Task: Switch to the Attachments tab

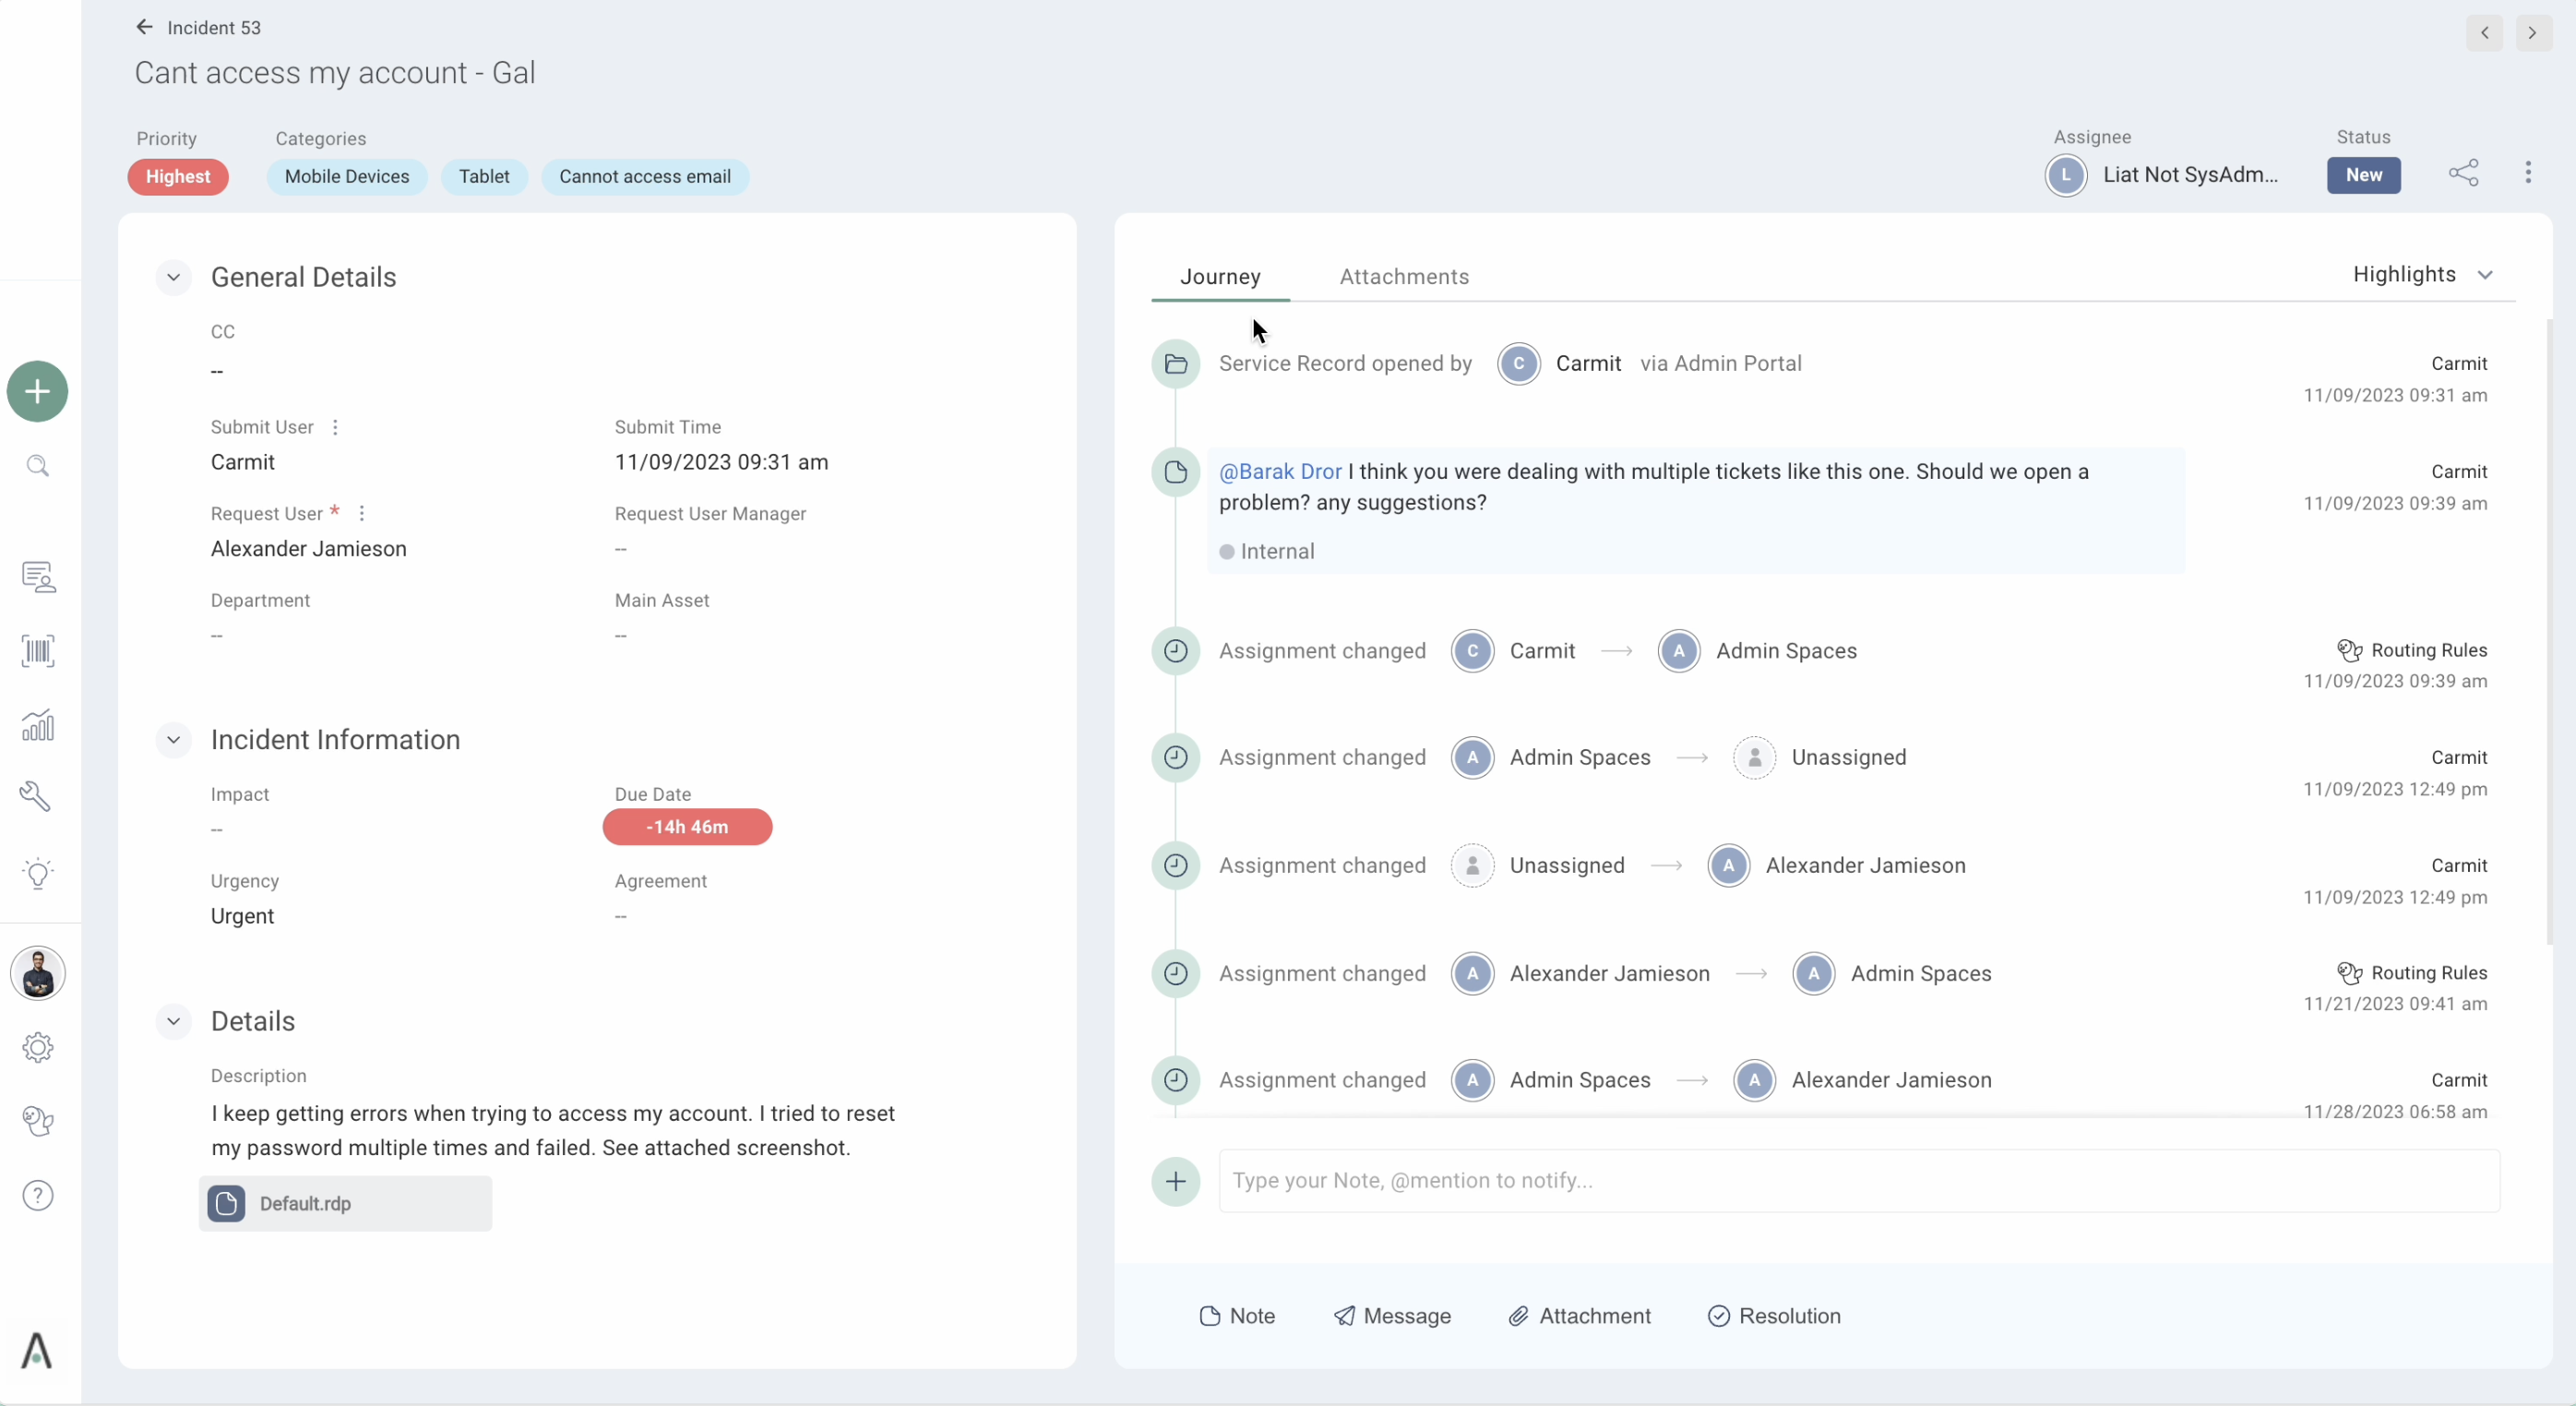Action: coord(1404,277)
